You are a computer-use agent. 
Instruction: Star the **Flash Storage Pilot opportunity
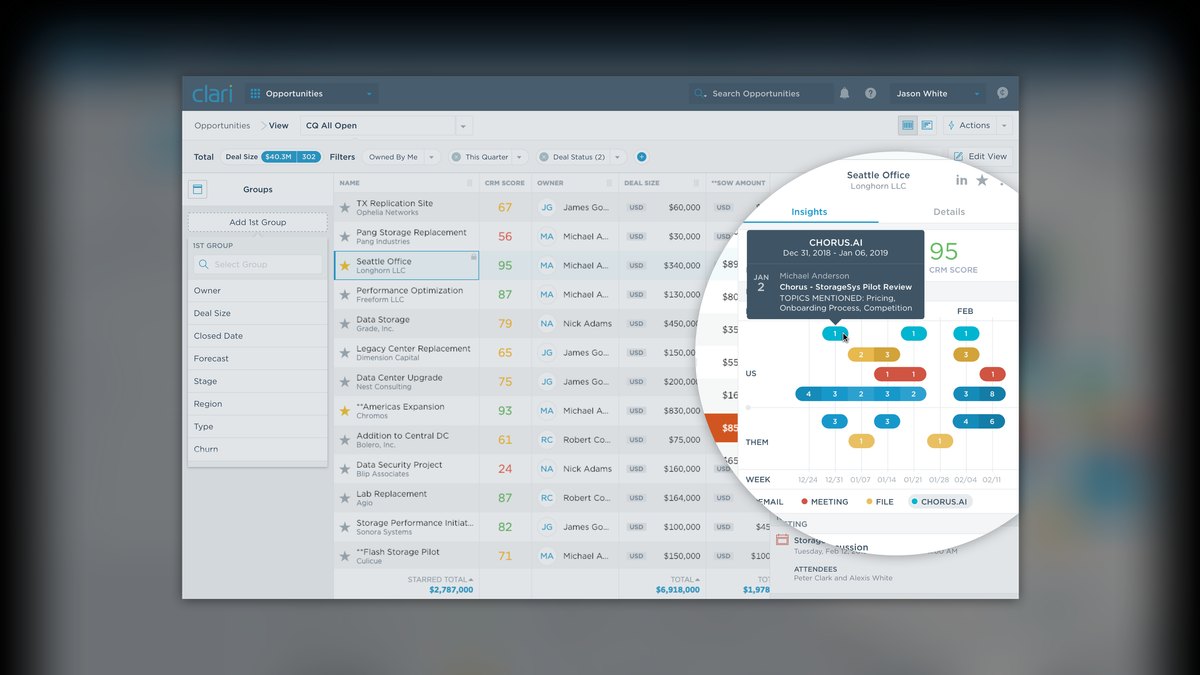[345, 555]
